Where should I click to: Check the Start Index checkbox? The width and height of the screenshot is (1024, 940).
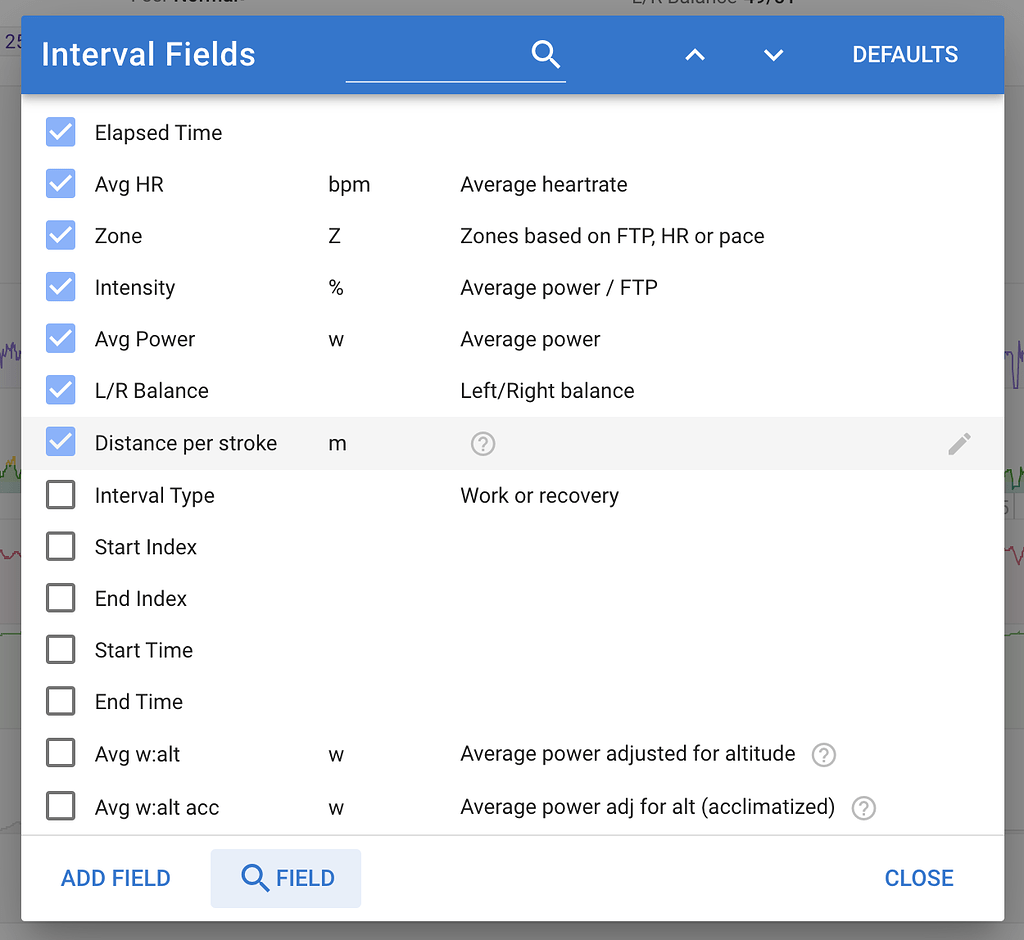point(60,546)
